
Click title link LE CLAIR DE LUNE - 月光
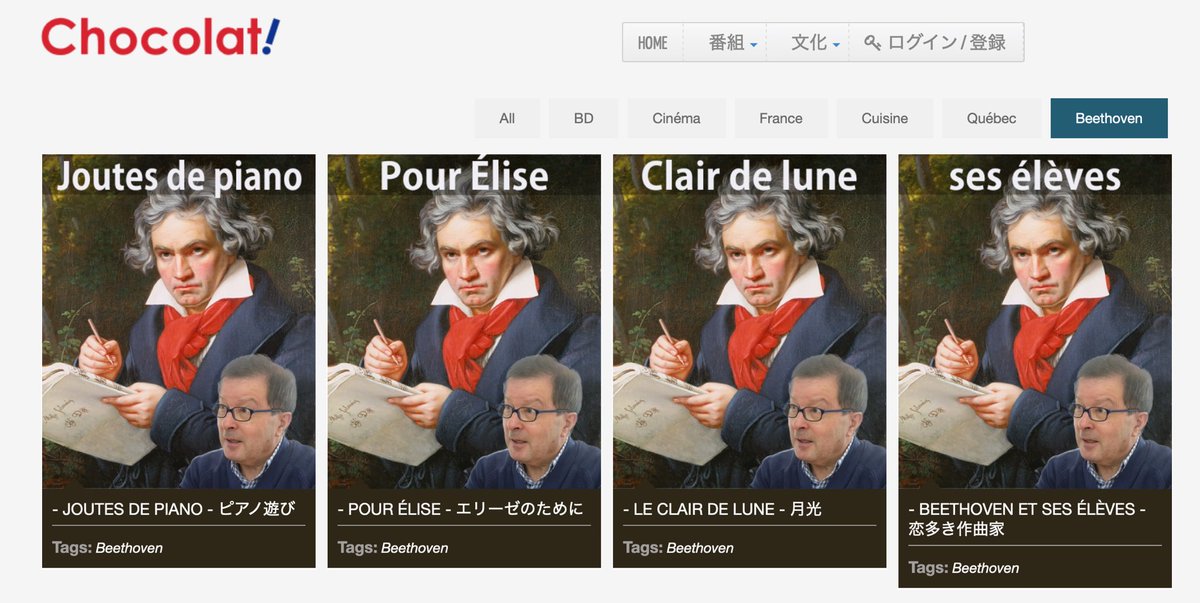pos(722,509)
